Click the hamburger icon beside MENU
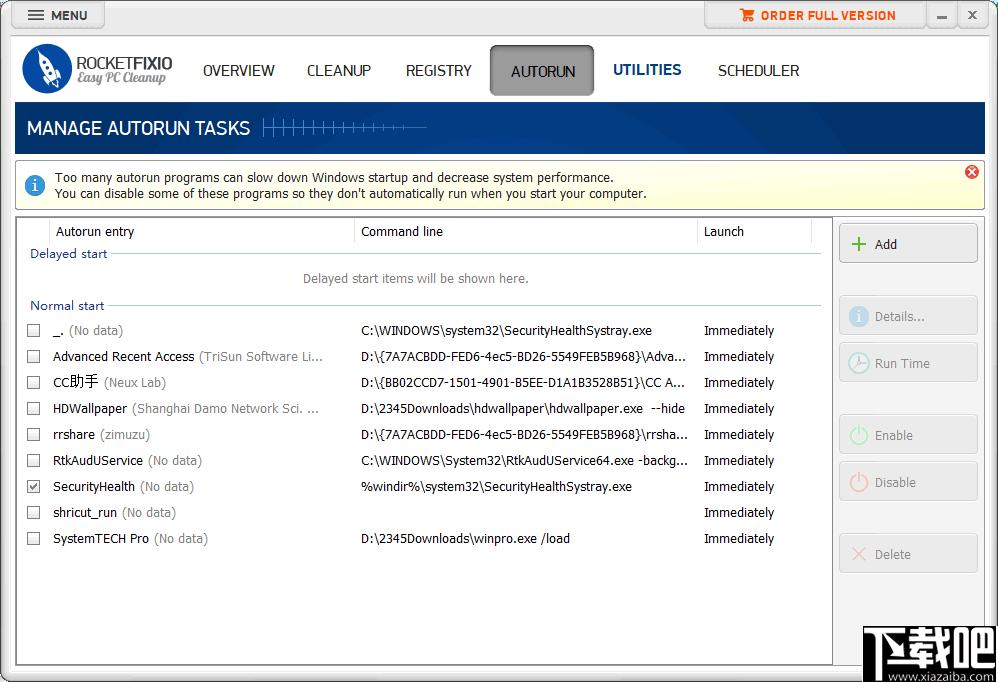Image resolution: width=998 pixels, height=682 pixels. (36, 15)
